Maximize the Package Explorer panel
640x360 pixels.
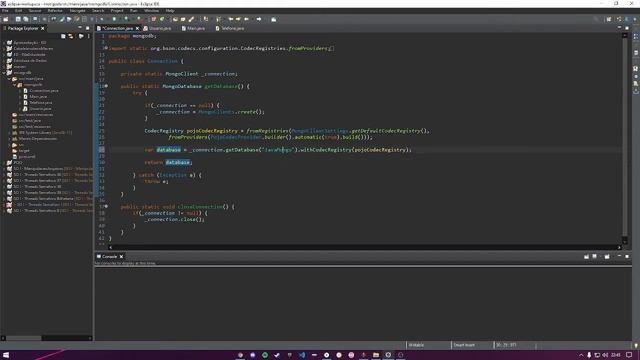click(87, 28)
